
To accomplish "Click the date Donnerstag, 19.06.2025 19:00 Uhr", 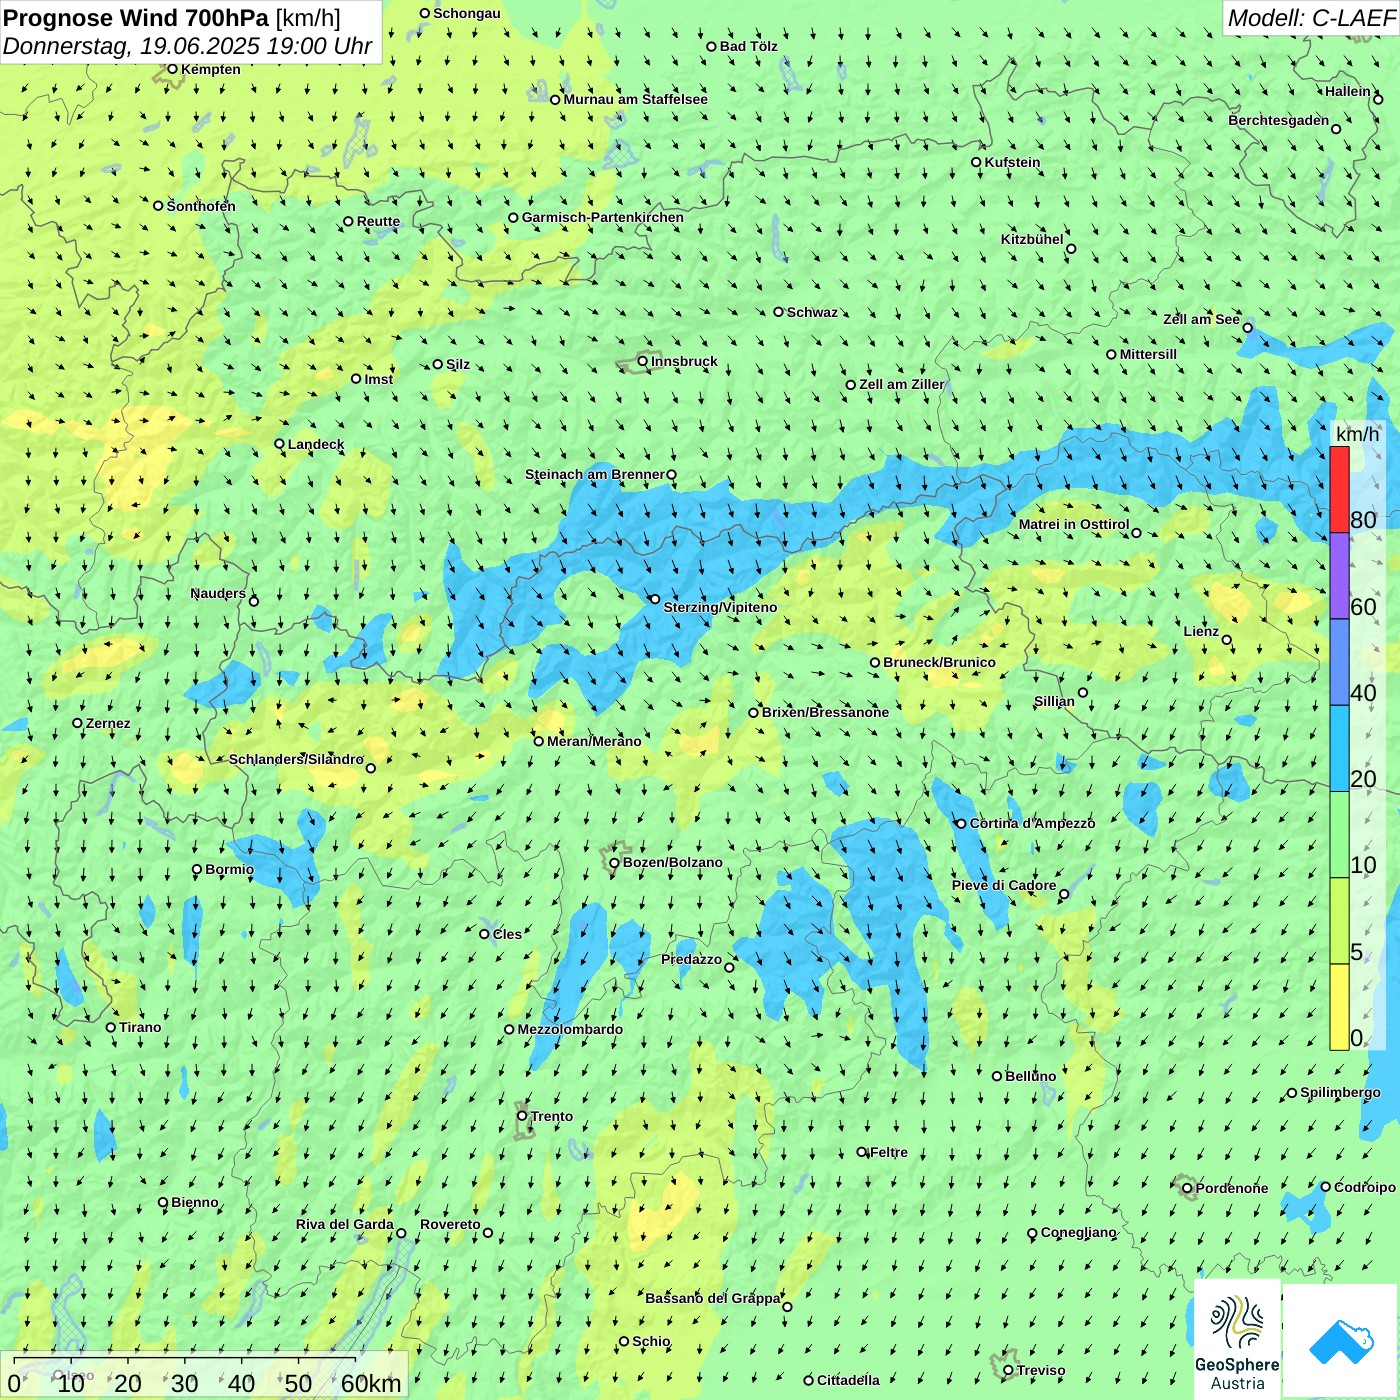I will pyautogui.click(x=187, y=46).
